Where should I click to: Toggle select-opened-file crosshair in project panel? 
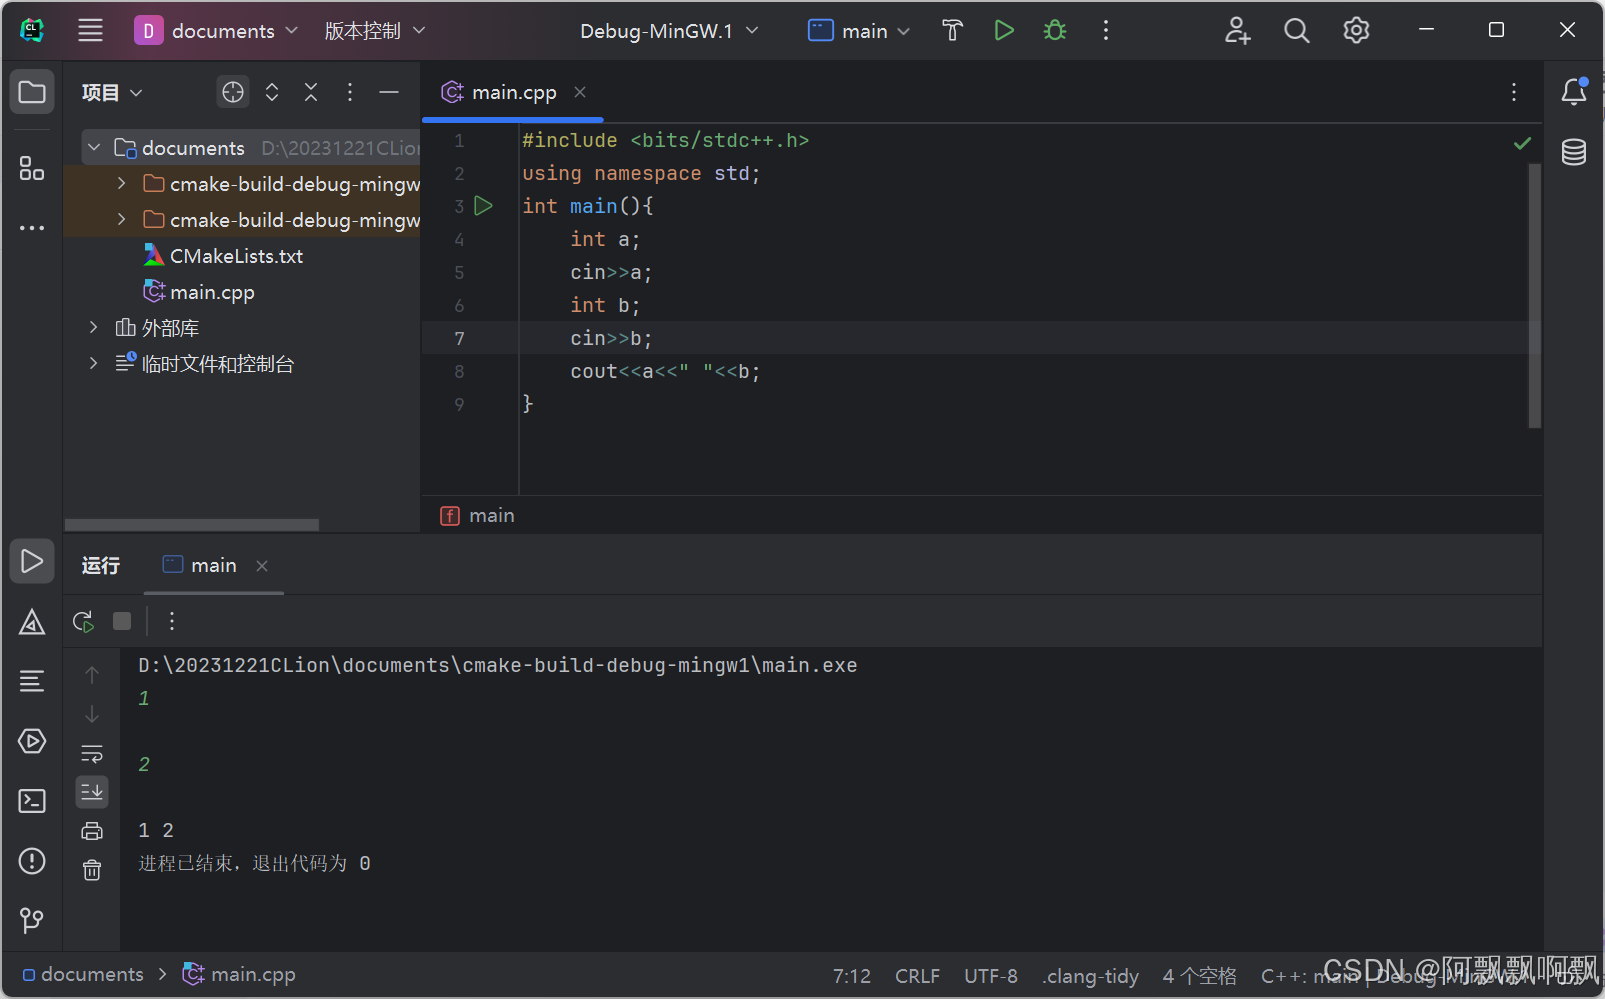click(x=232, y=91)
